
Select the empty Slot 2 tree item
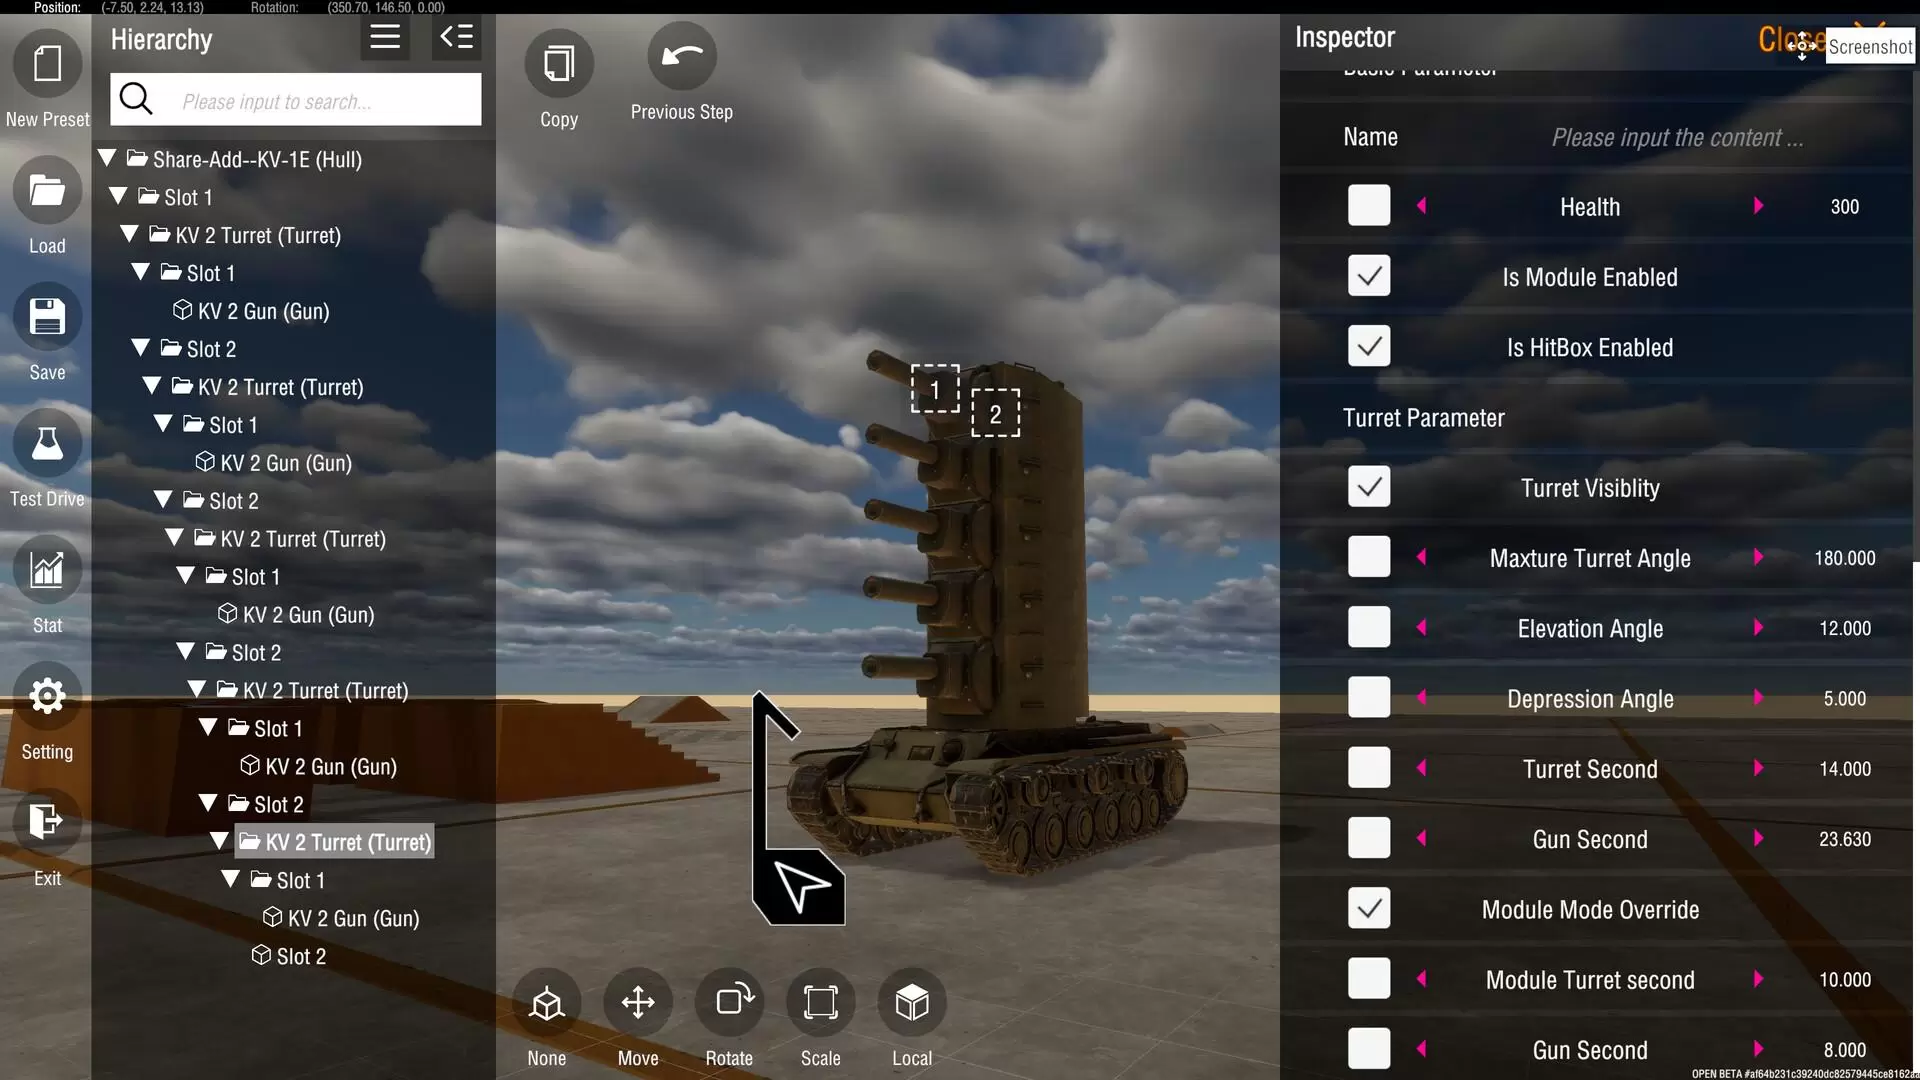(x=300, y=956)
